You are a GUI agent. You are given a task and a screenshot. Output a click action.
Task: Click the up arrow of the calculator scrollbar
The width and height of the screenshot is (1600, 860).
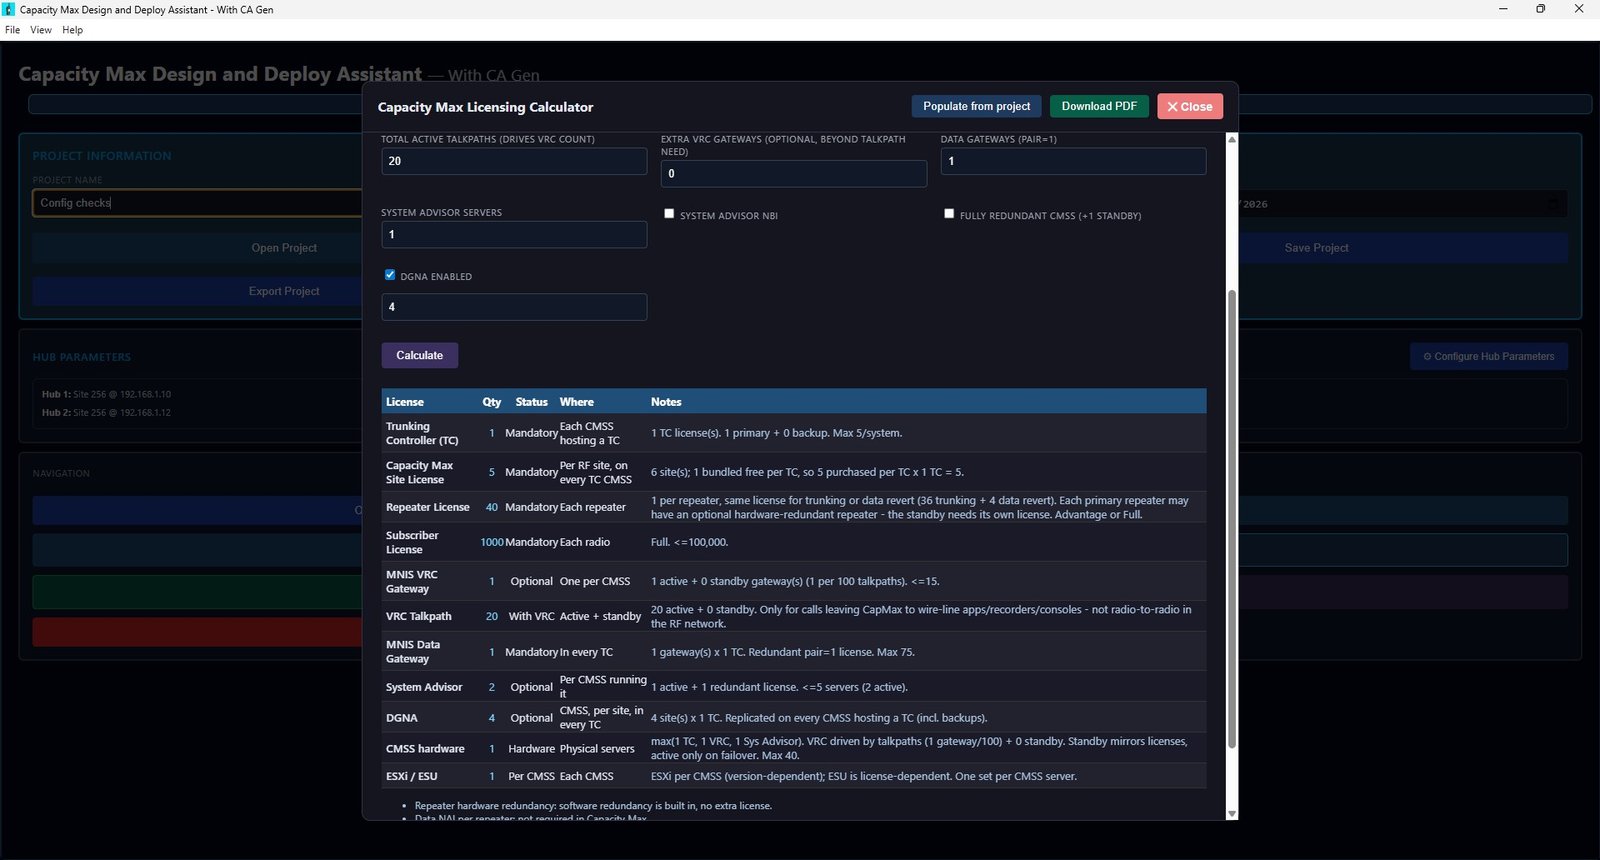pyautogui.click(x=1232, y=139)
